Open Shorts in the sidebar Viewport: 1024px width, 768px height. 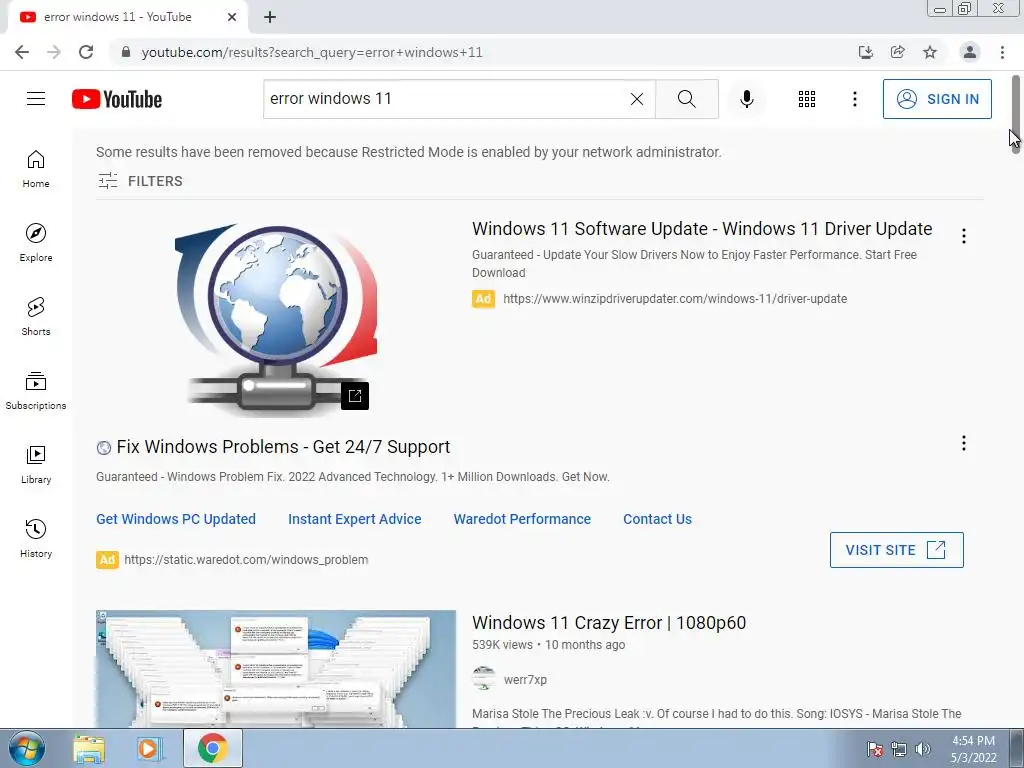click(x=36, y=317)
